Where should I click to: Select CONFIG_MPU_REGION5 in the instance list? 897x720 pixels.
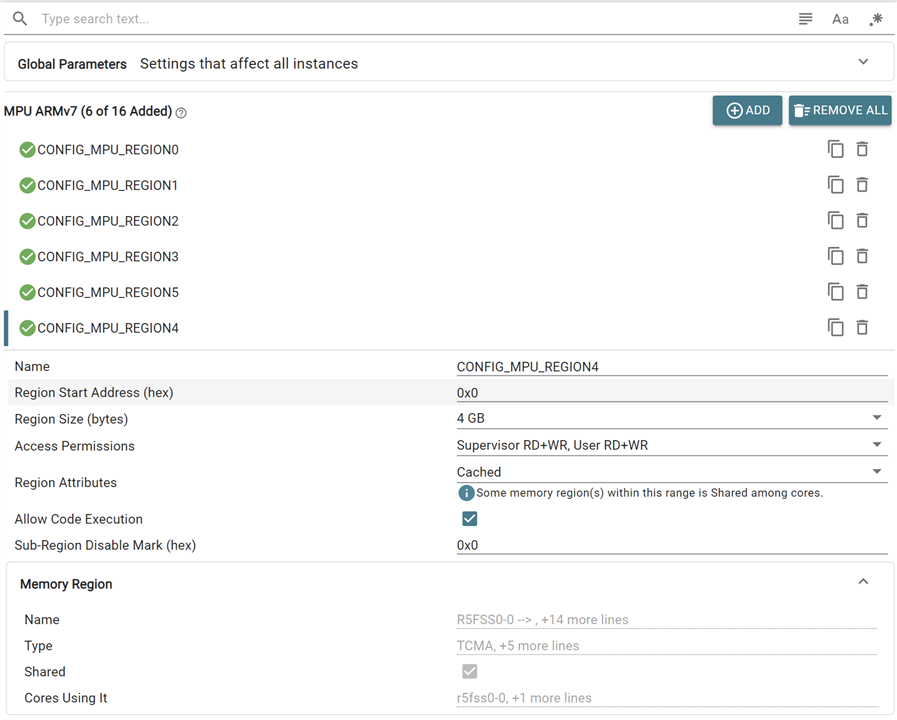pyautogui.click(x=108, y=293)
